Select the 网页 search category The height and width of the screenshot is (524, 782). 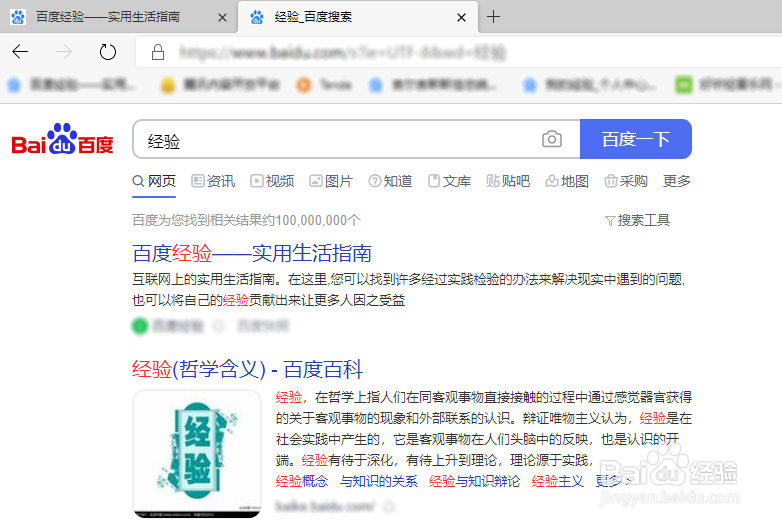pos(154,181)
